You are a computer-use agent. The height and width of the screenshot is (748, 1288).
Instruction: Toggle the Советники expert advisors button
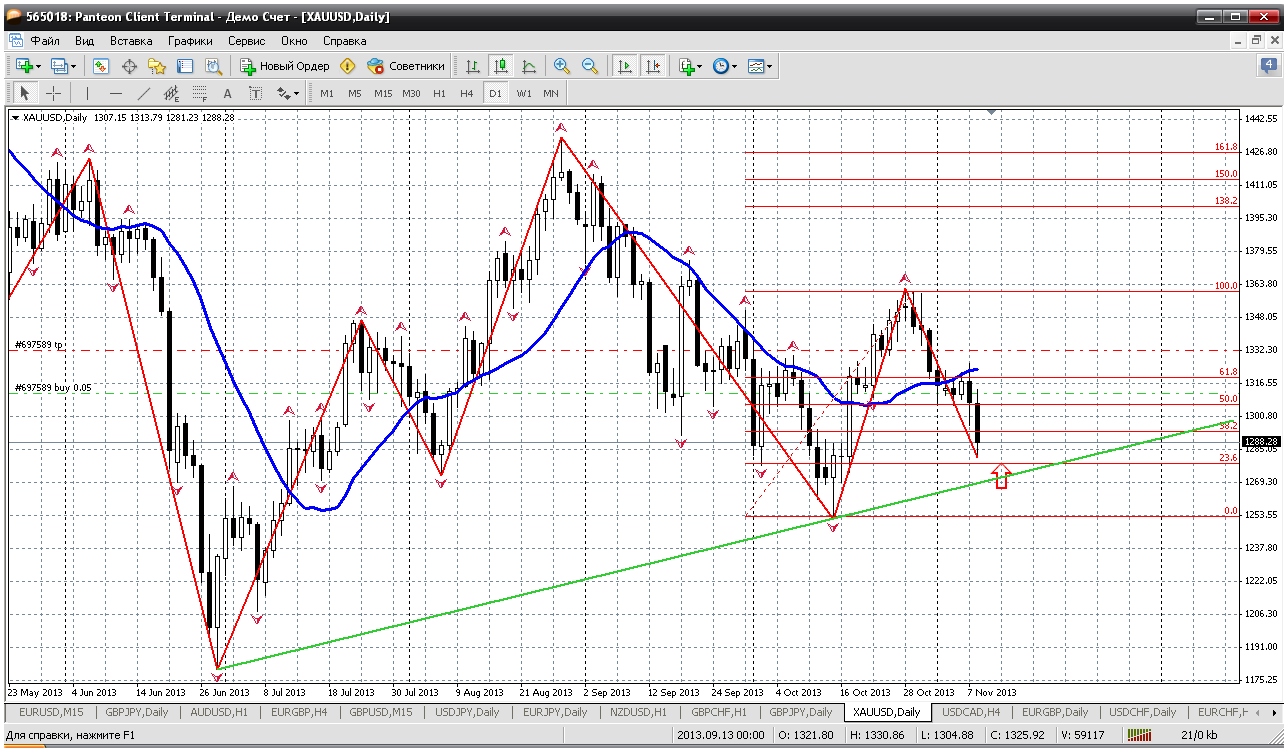[406, 66]
